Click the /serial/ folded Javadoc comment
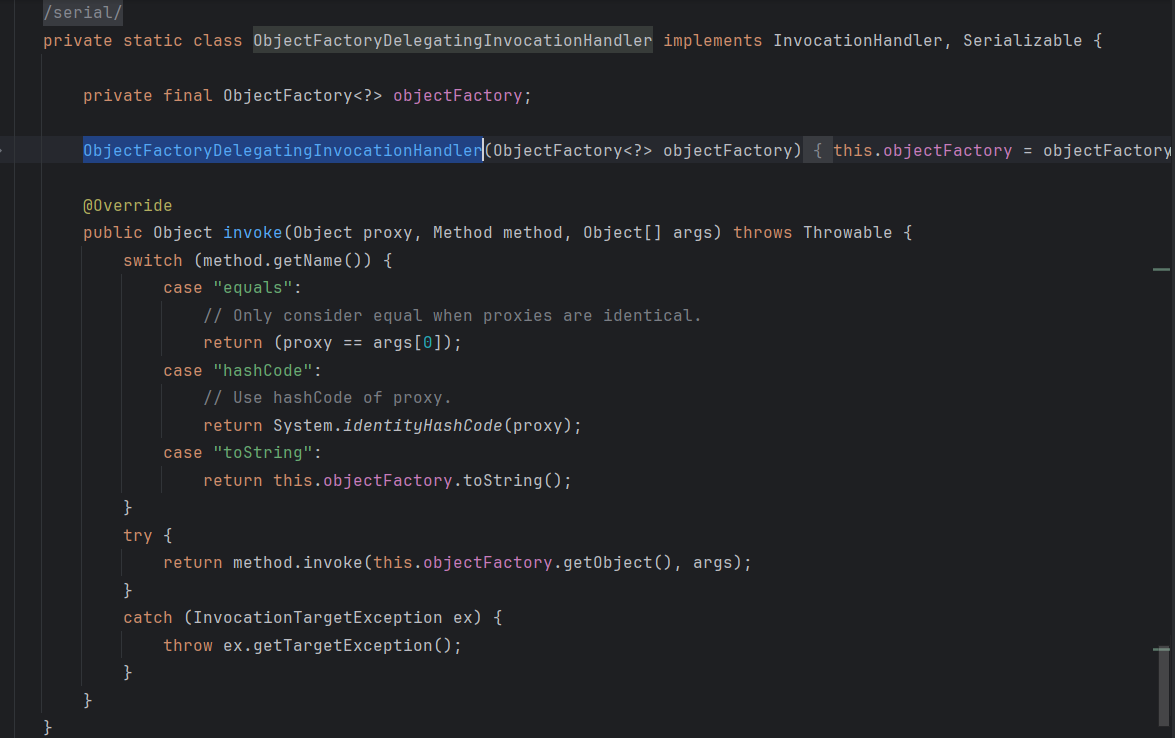Viewport: 1175px width, 738px height. 83,14
